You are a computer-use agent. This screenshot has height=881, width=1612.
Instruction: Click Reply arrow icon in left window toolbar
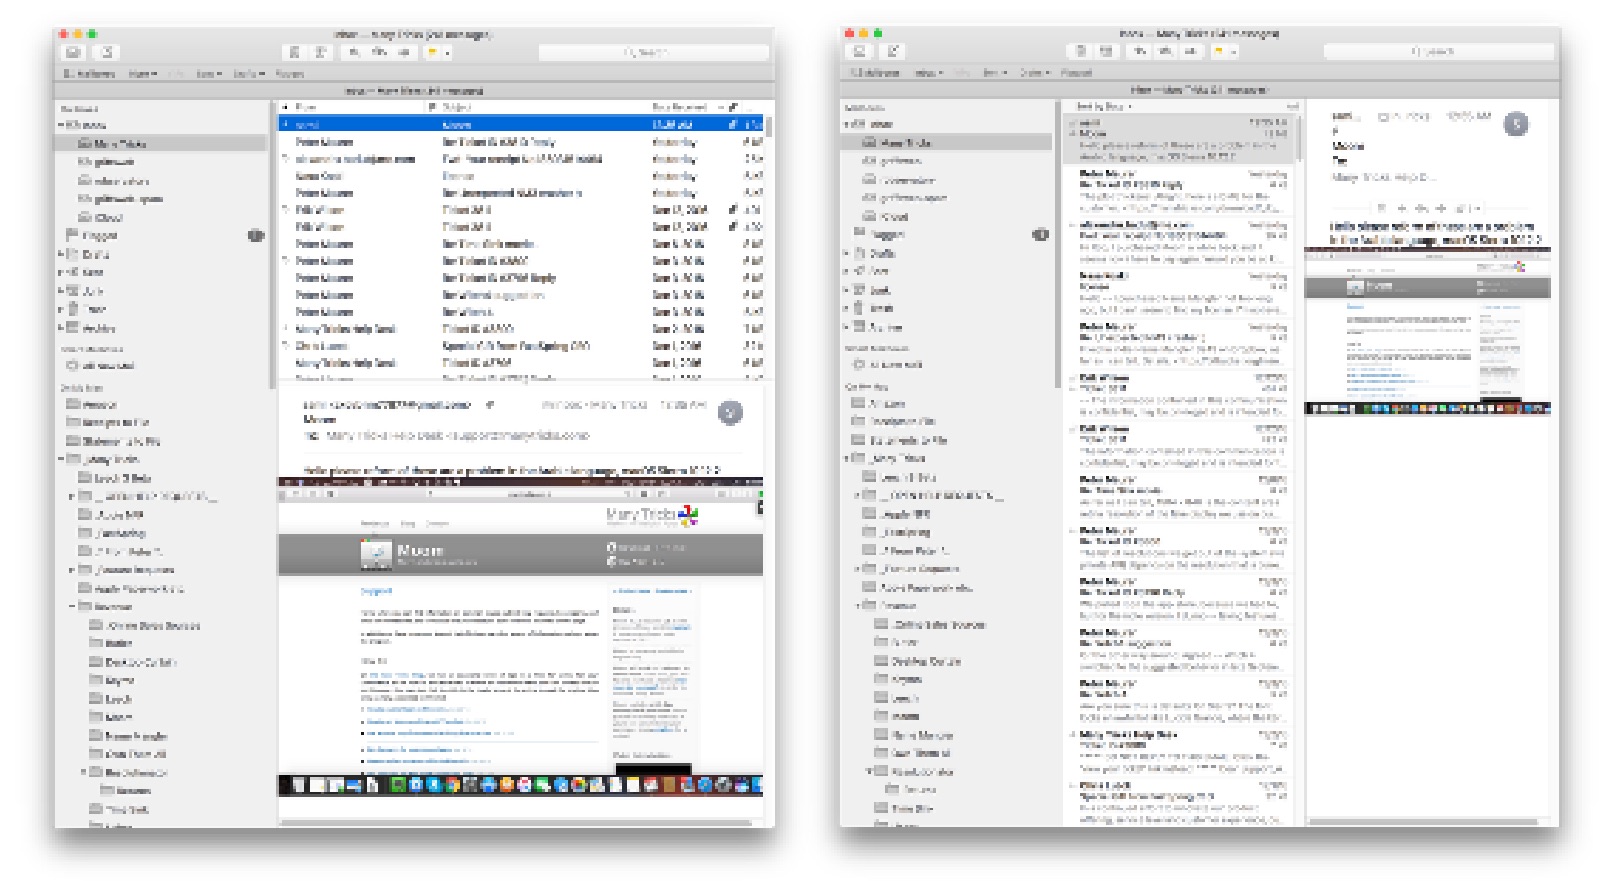coord(355,52)
